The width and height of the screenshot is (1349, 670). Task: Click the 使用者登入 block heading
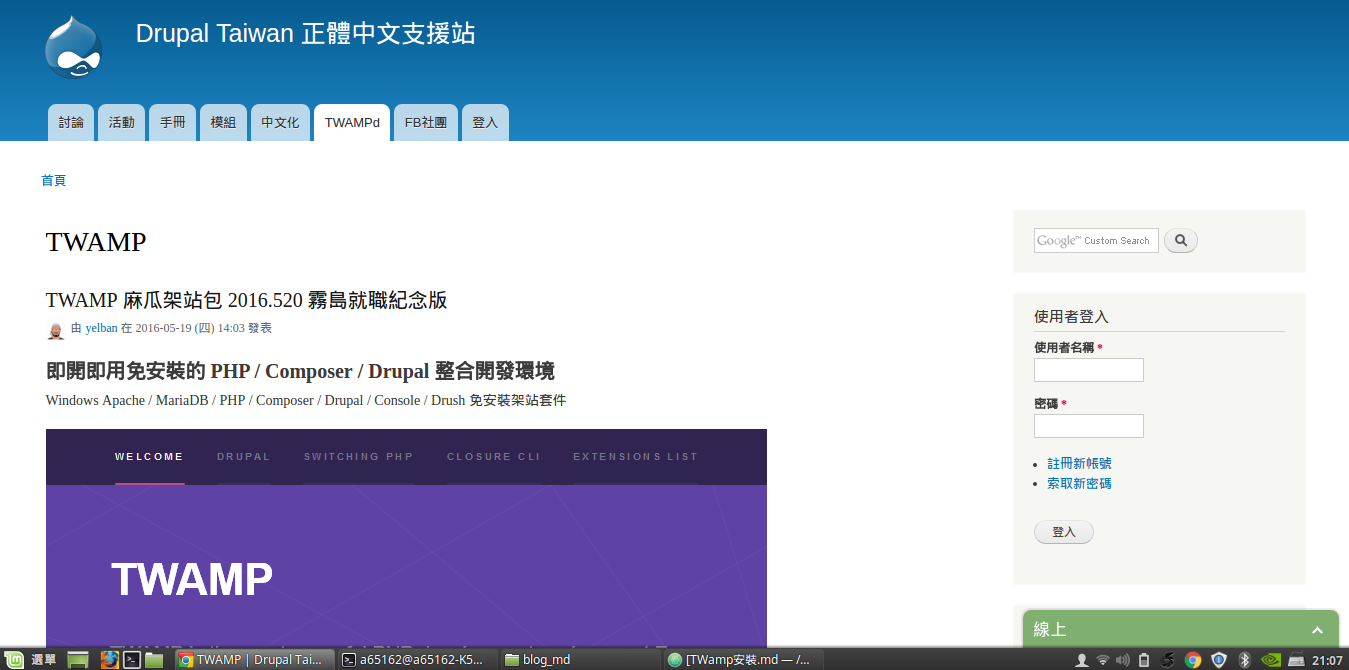click(x=1071, y=317)
